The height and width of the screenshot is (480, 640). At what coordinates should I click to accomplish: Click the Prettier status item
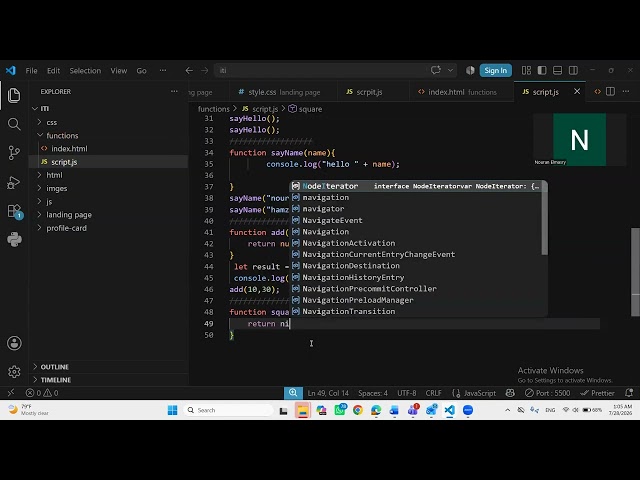click(x=597, y=393)
